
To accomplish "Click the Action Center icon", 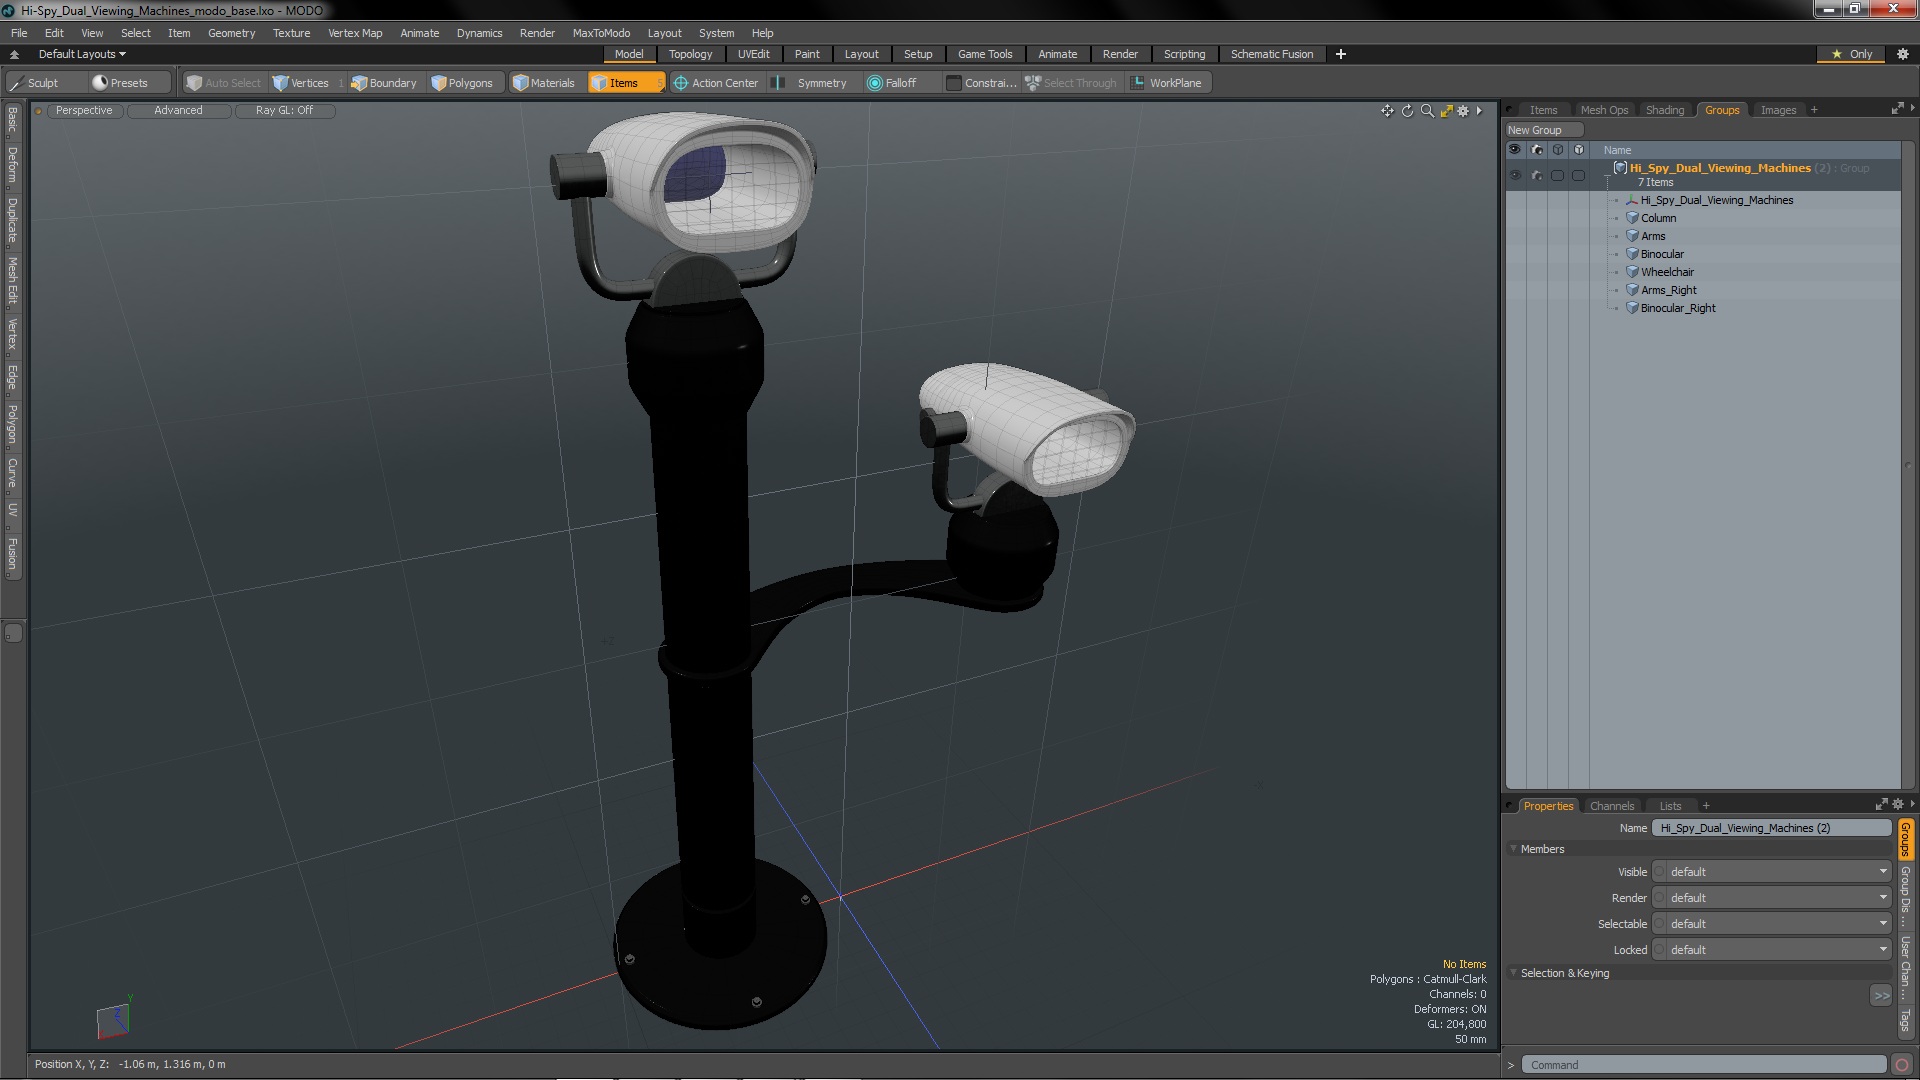I will click(679, 83).
